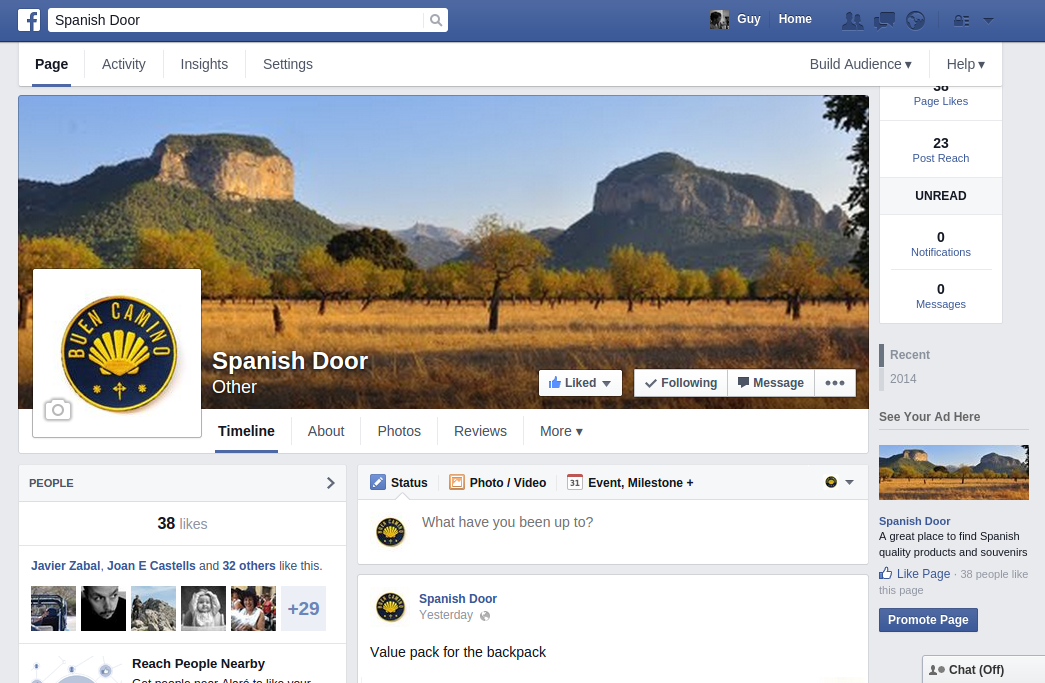The image size is (1045, 683).
Task: Click the Status pencil icon
Action: tap(378, 482)
